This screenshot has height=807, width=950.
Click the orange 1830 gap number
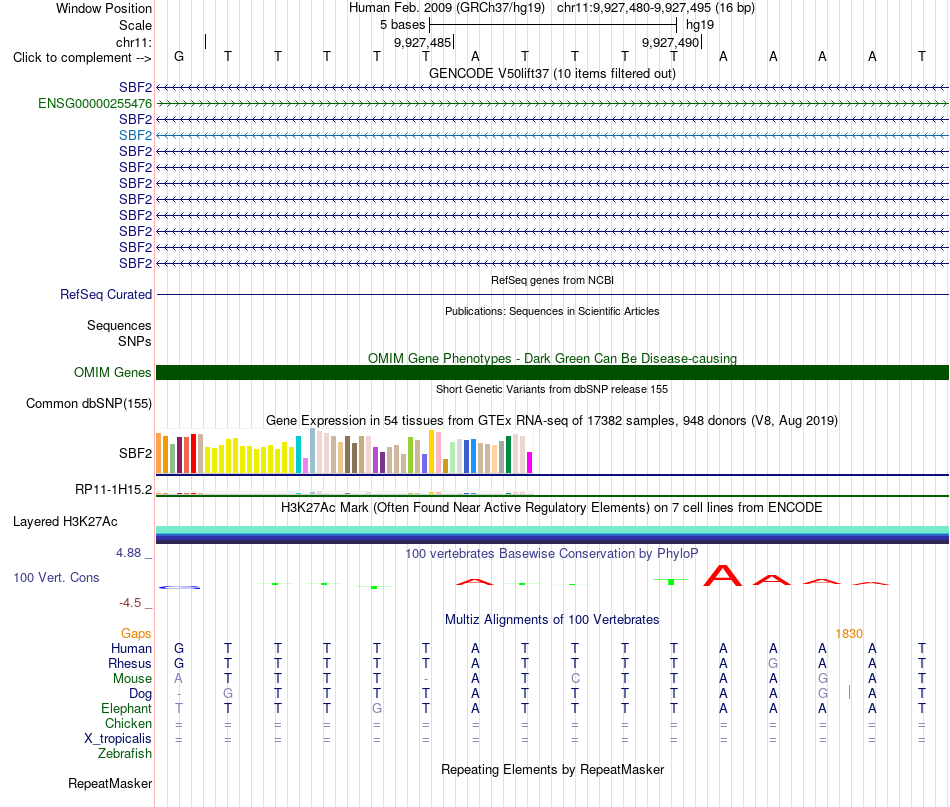click(x=849, y=634)
